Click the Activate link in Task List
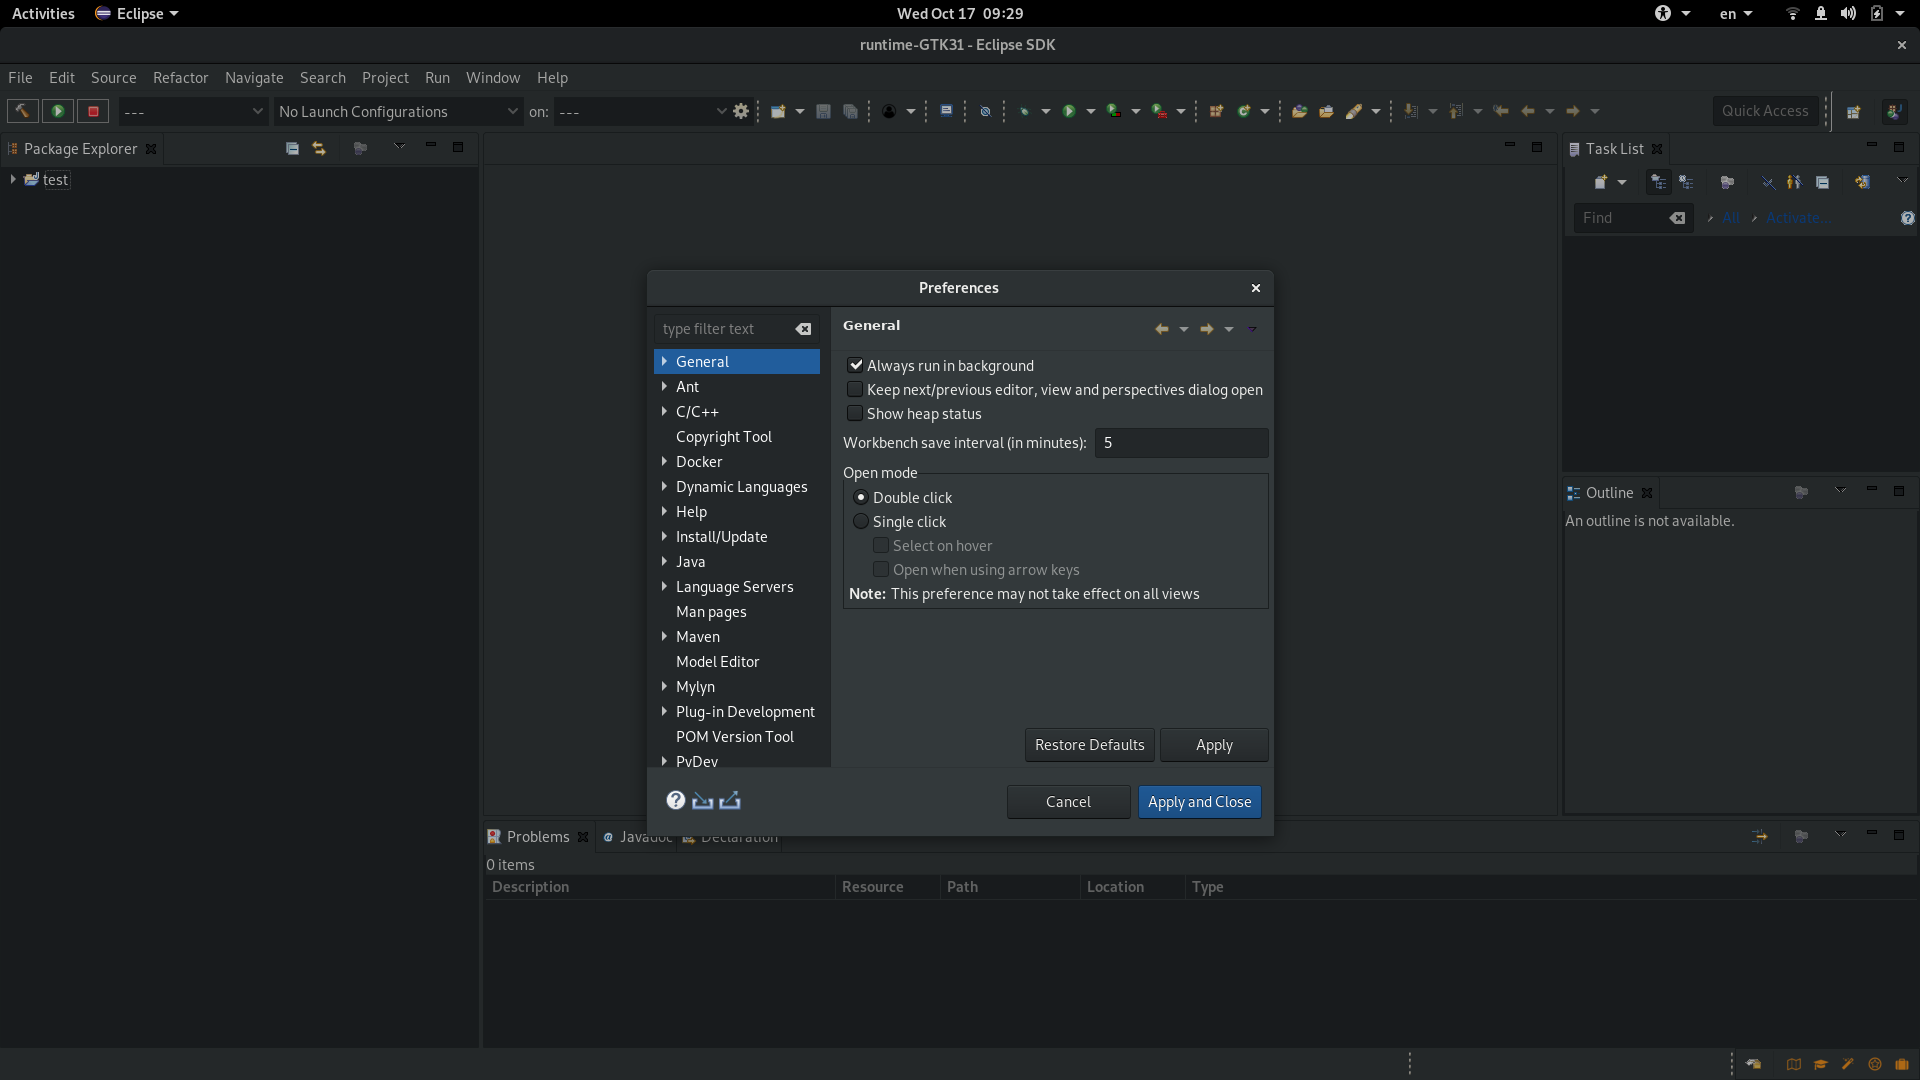 tap(1797, 218)
